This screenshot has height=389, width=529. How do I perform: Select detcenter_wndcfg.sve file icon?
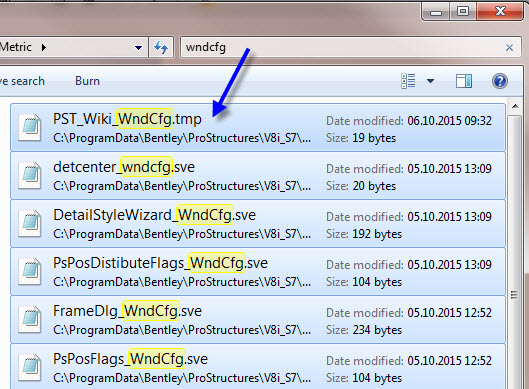click(30, 176)
